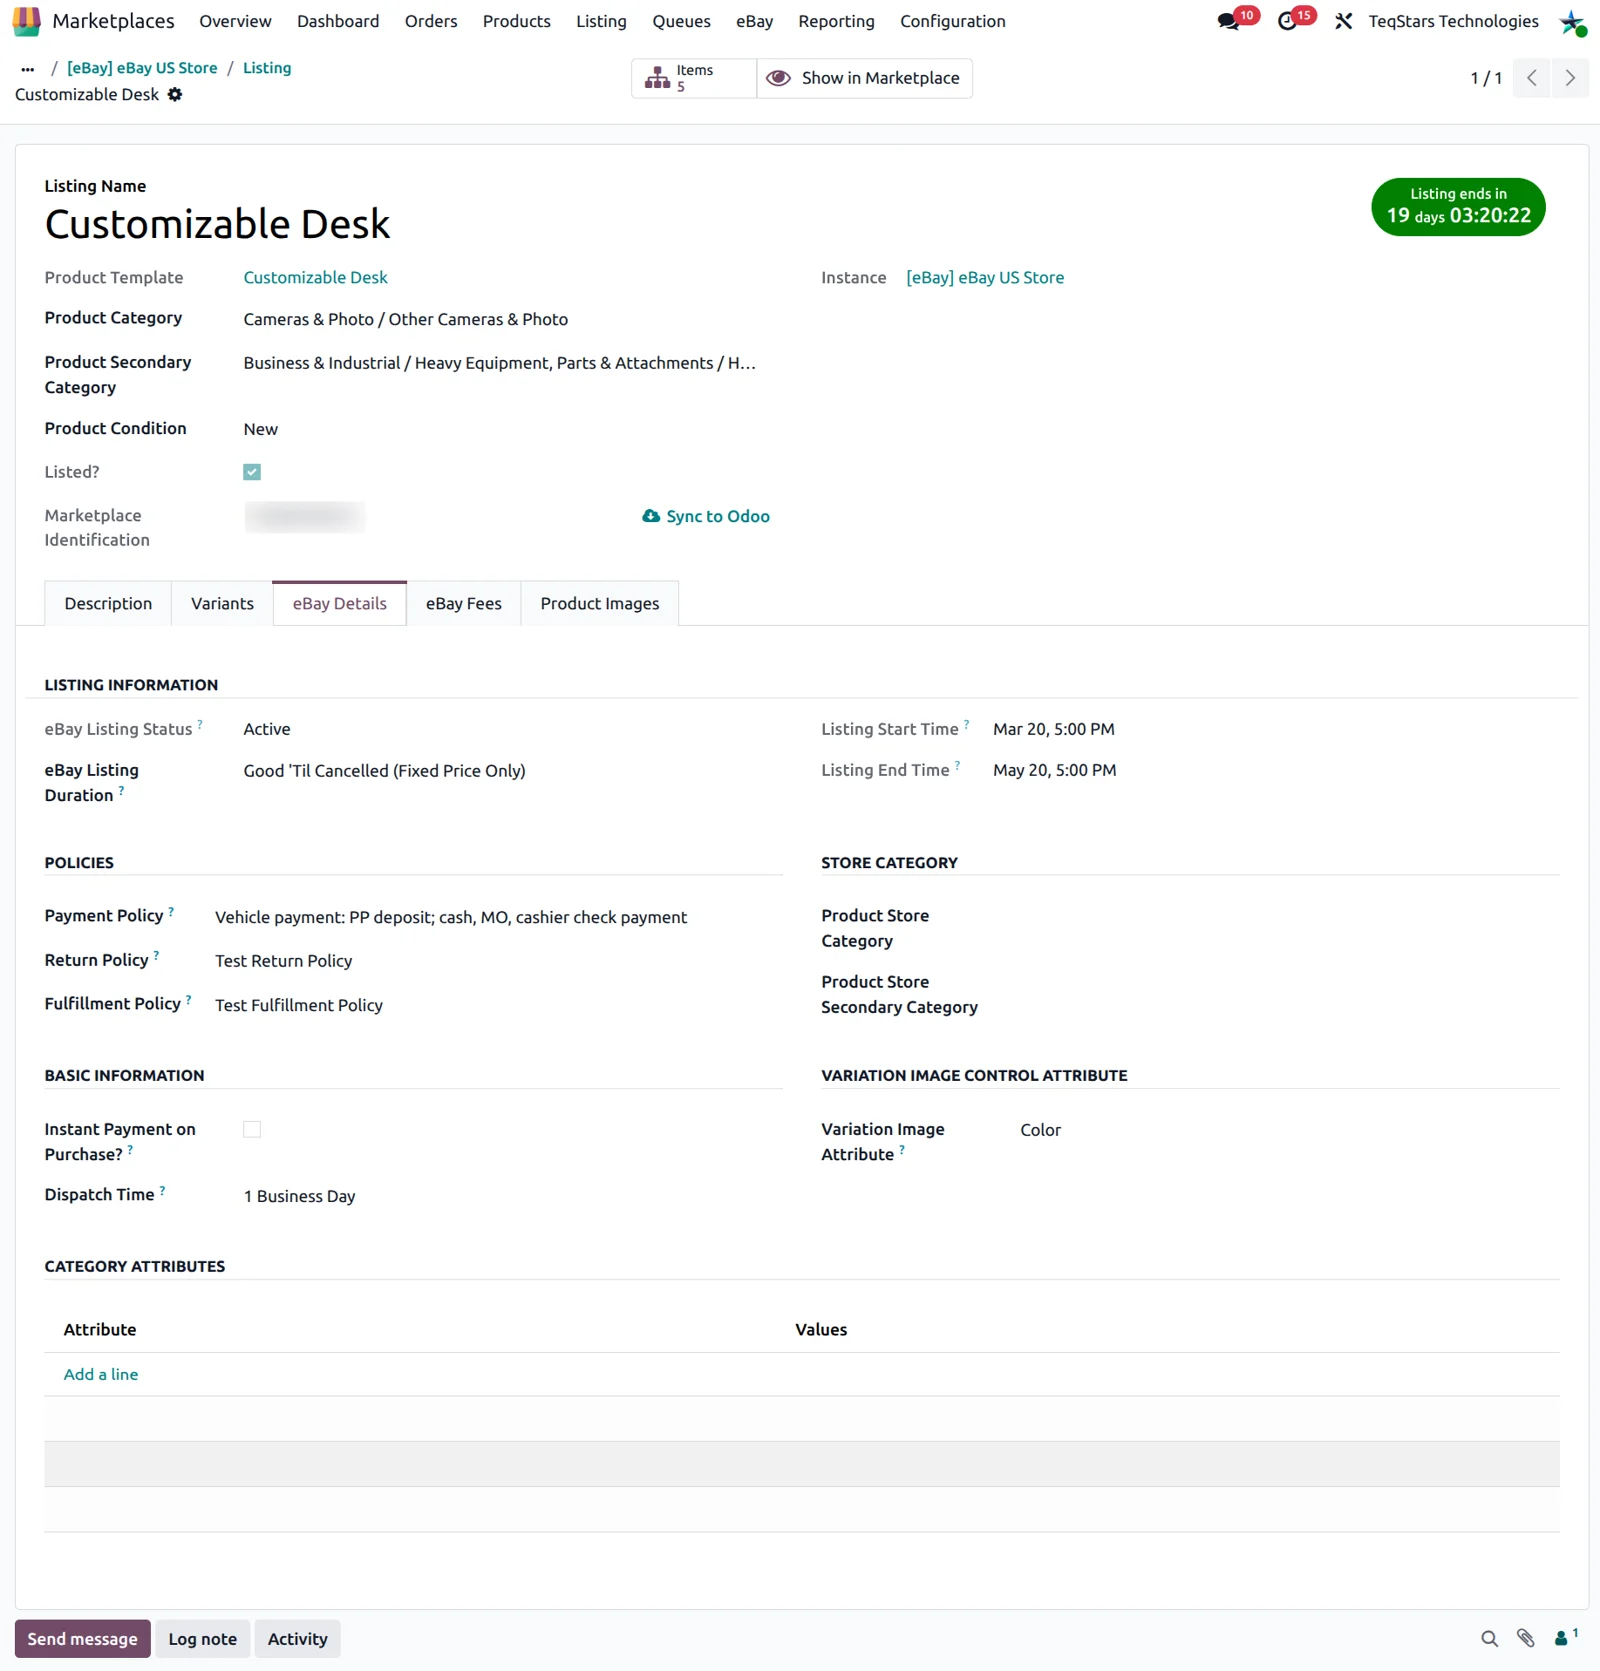This screenshot has width=1600, height=1671.
Task: Open the Product Category dropdown field
Action: click(x=512, y=319)
